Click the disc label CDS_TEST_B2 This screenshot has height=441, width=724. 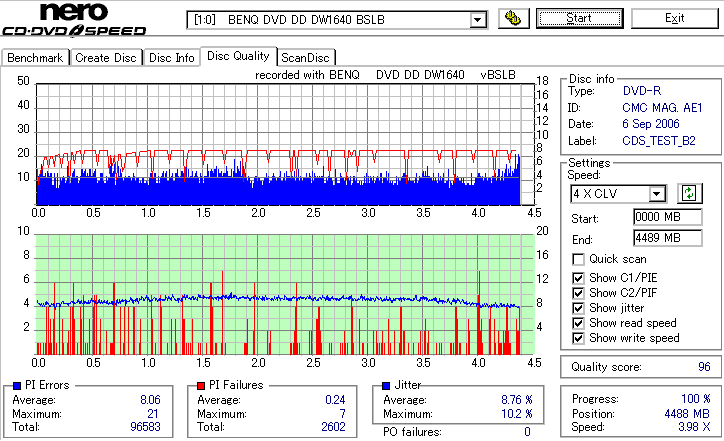659,141
